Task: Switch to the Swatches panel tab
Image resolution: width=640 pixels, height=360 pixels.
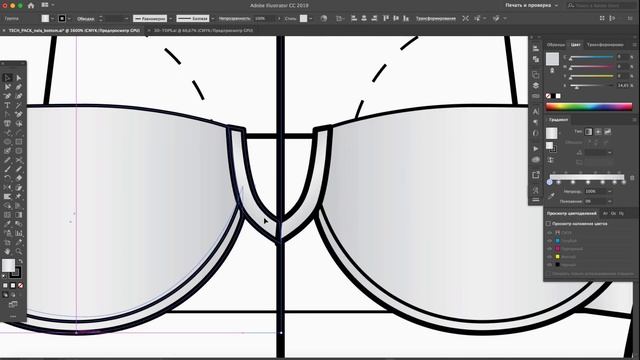Action: (556, 44)
